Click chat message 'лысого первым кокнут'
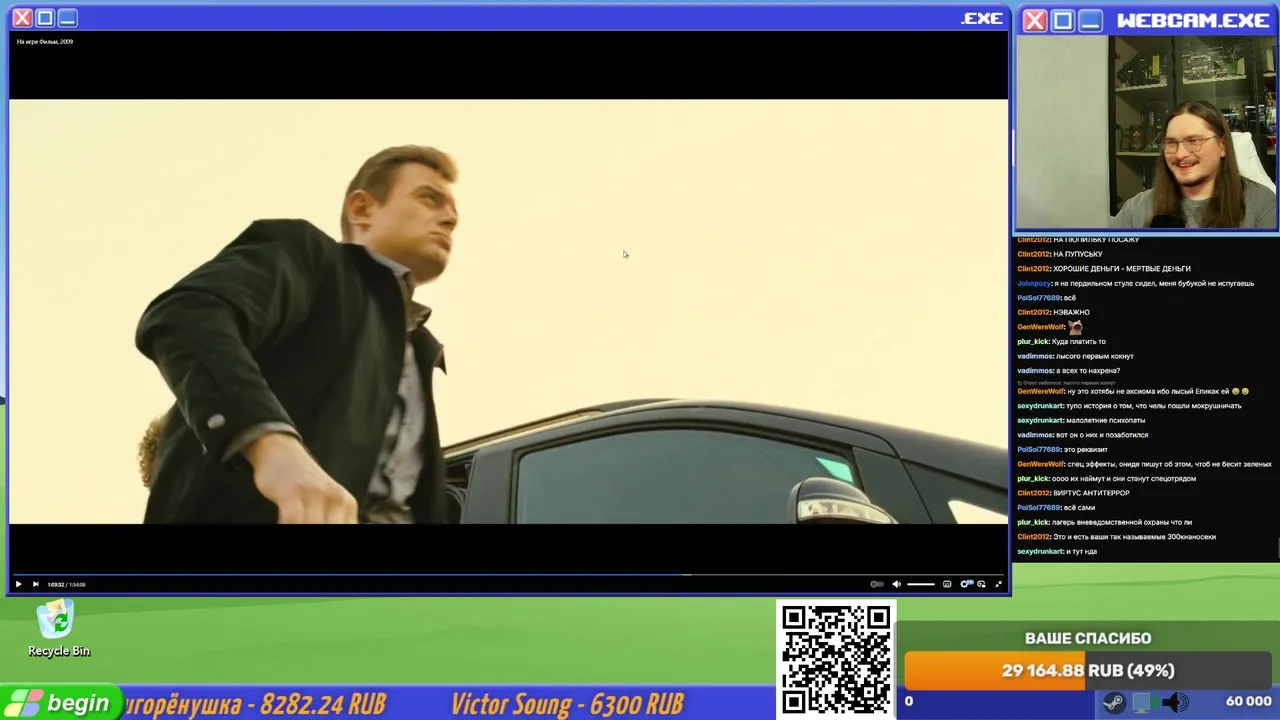Screen dimensions: 1280x720 1095,356
